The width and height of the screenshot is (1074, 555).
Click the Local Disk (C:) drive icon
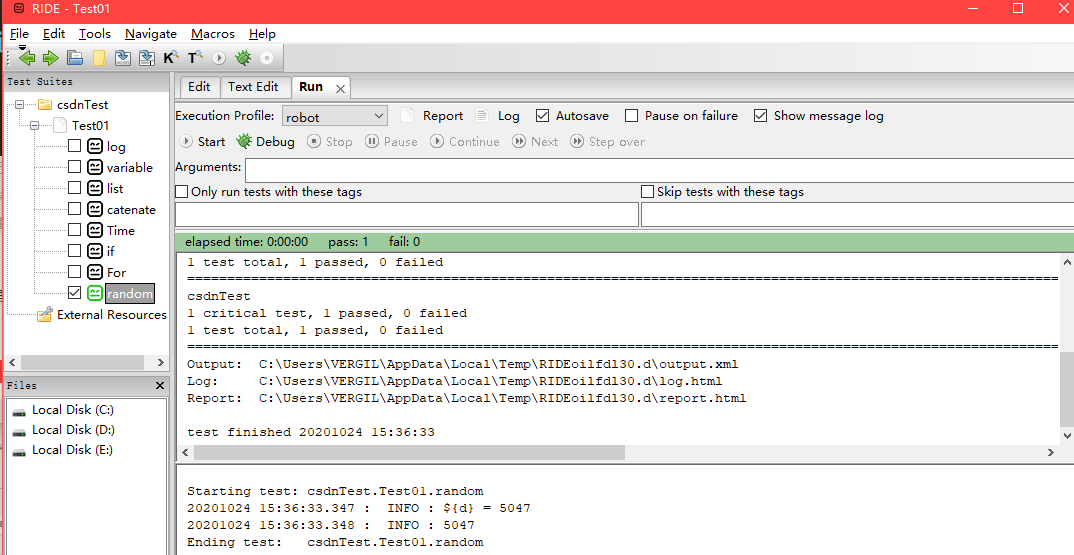click(x=19, y=411)
